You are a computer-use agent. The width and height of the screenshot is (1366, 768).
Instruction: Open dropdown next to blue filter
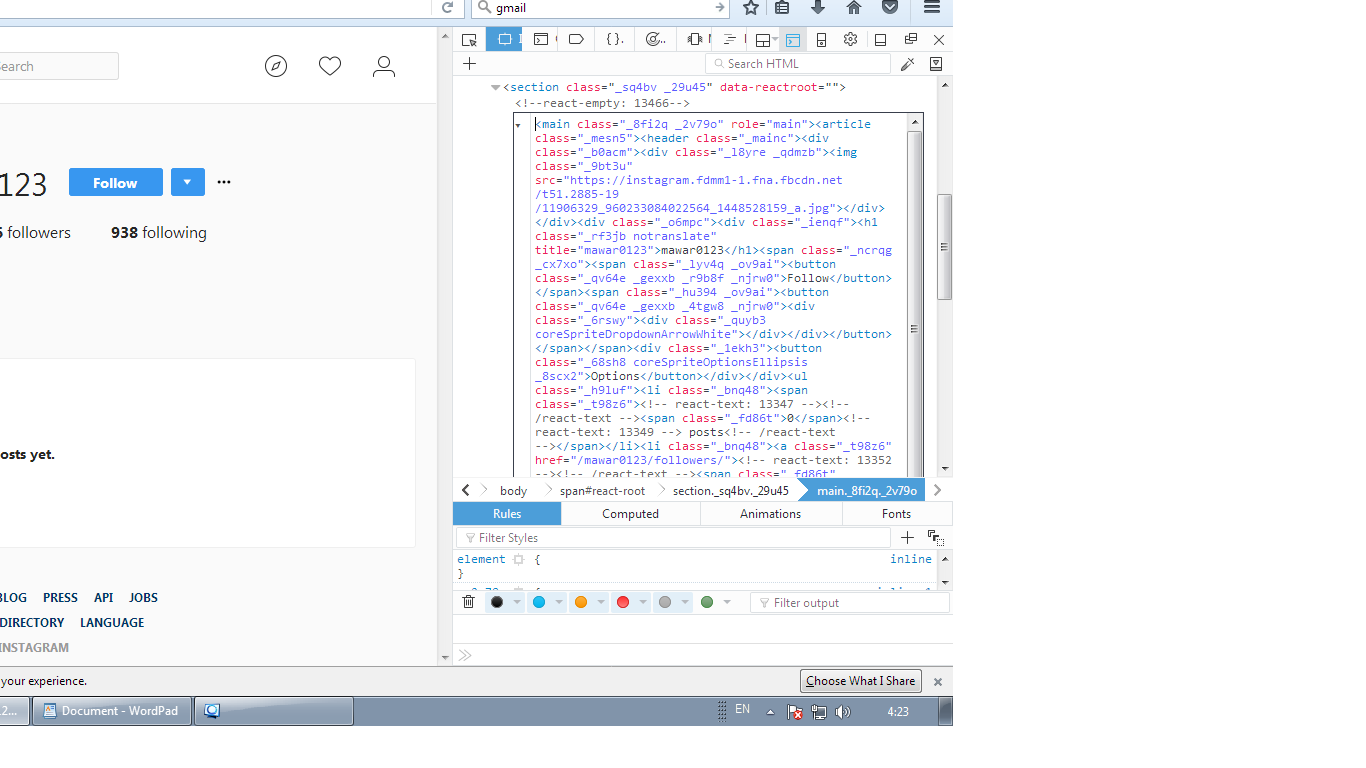pos(559,602)
